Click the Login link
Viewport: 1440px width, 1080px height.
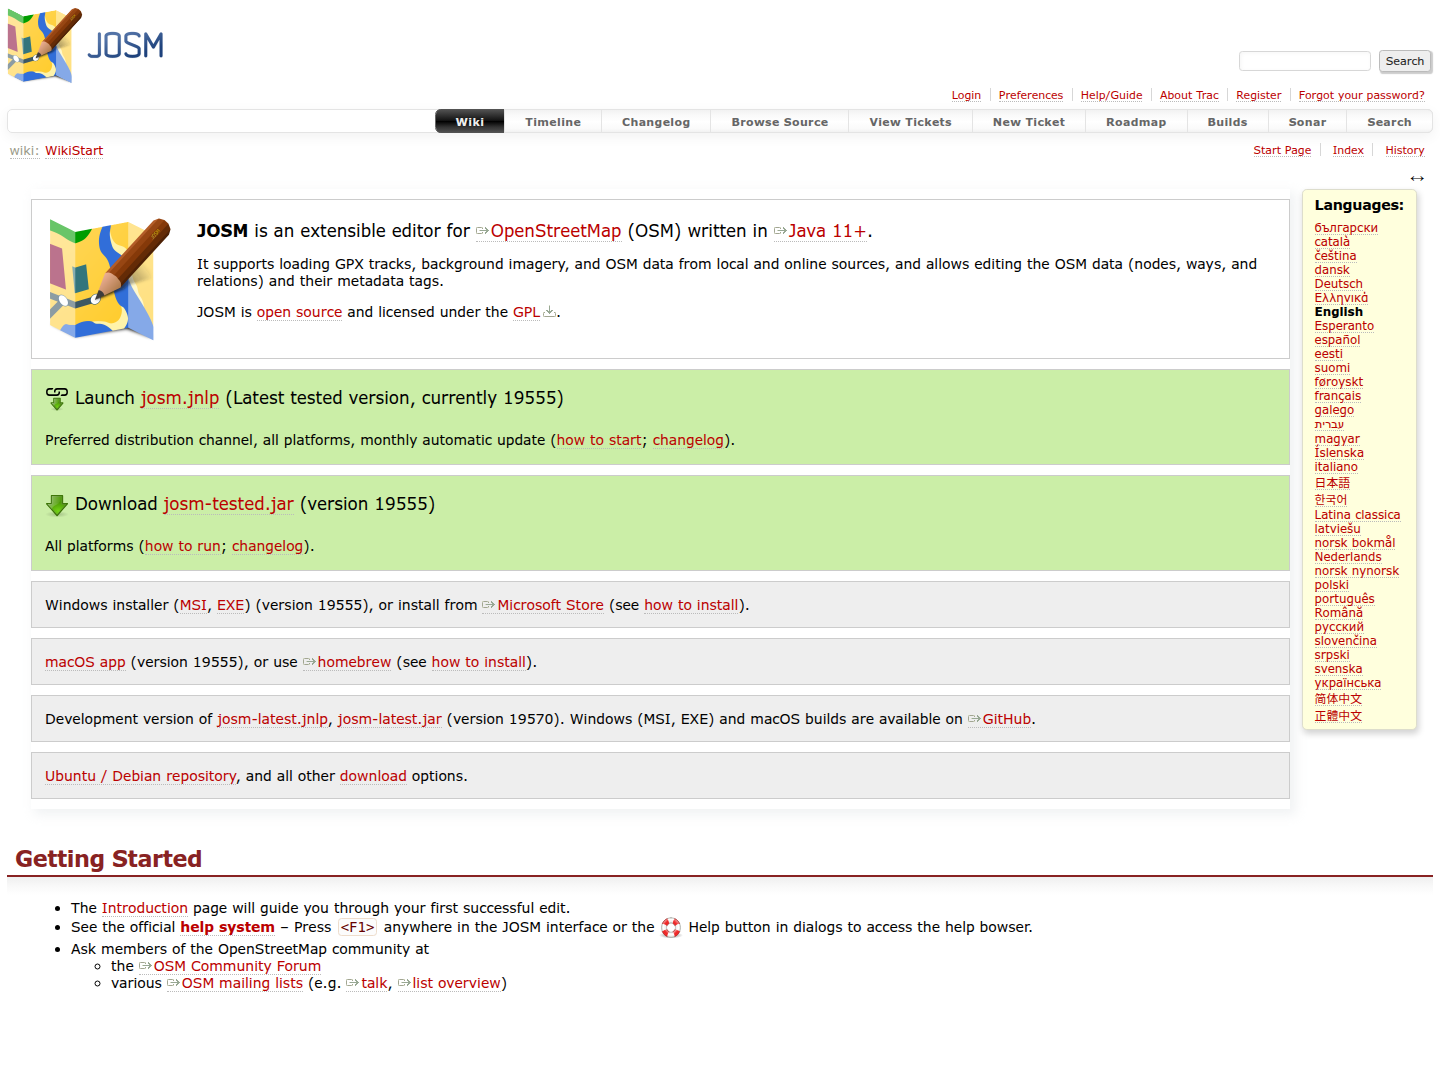(x=966, y=96)
